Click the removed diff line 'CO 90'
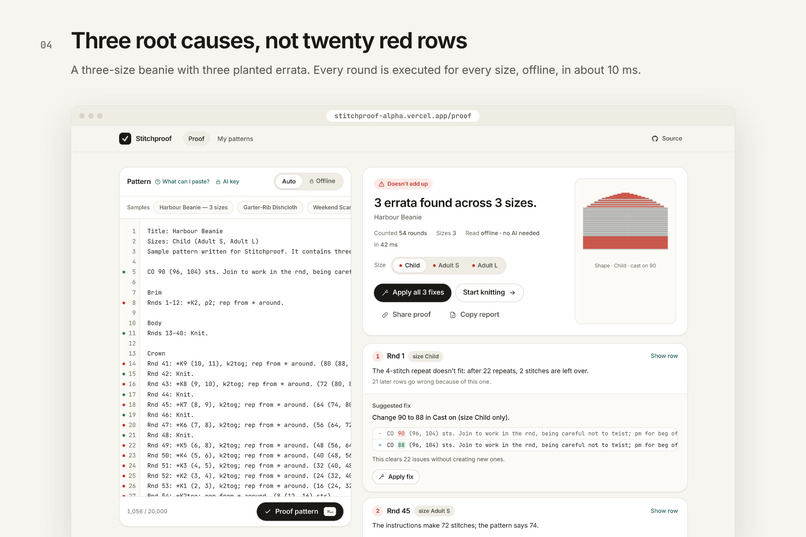806x537 pixels. [525, 433]
